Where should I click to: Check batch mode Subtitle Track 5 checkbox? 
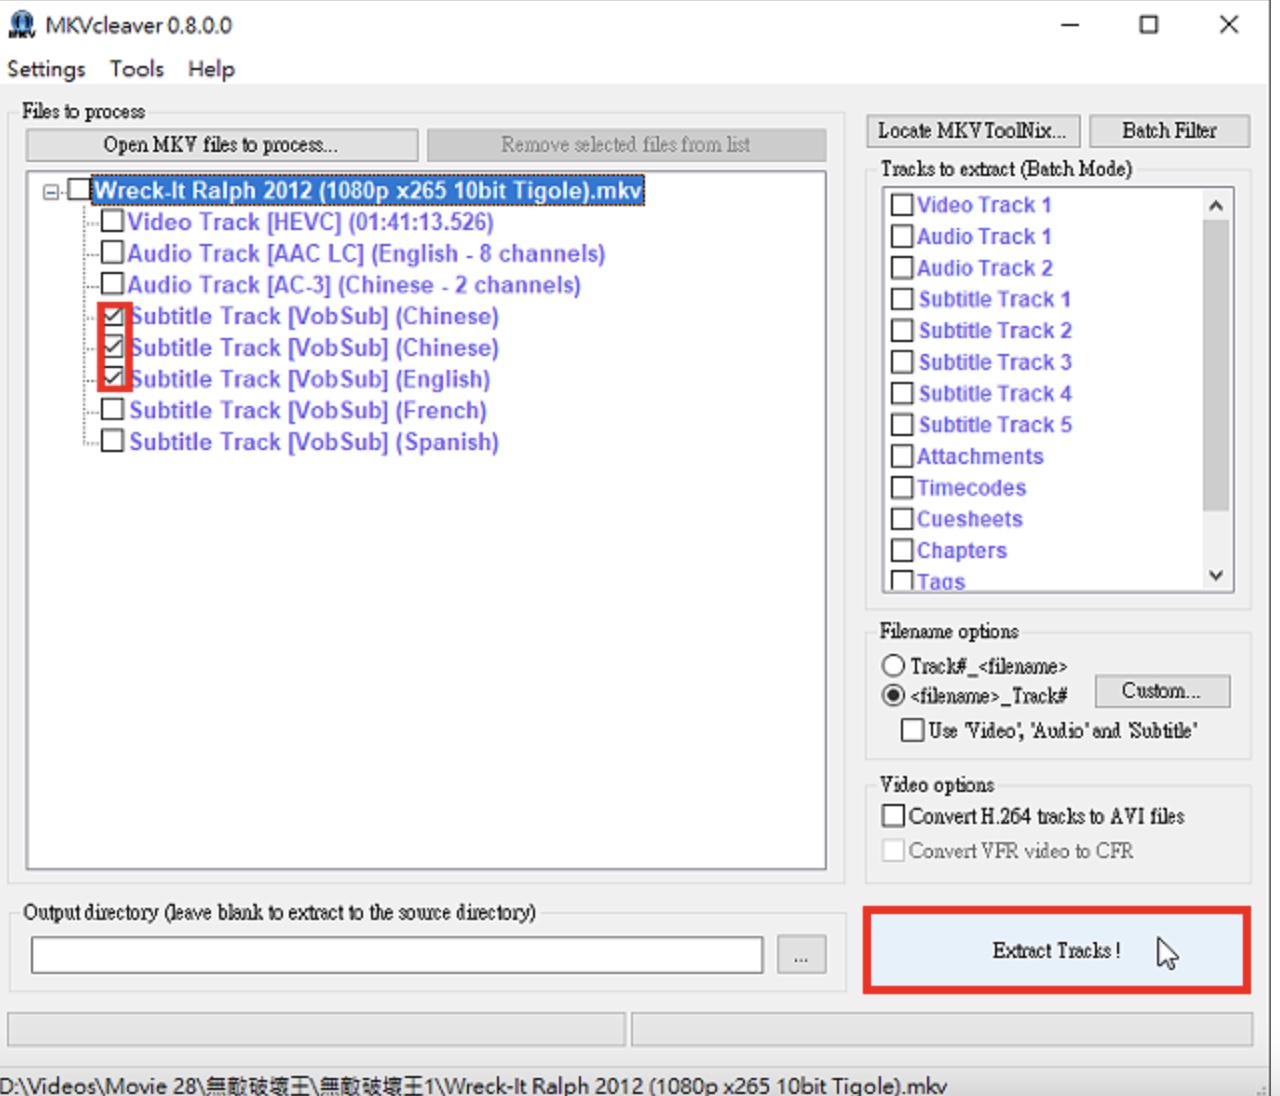point(902,425)
